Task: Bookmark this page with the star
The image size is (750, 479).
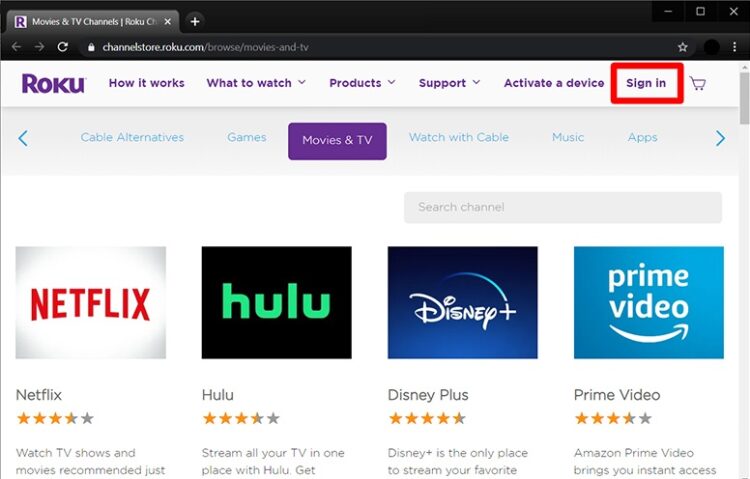Action: point(683,47)
